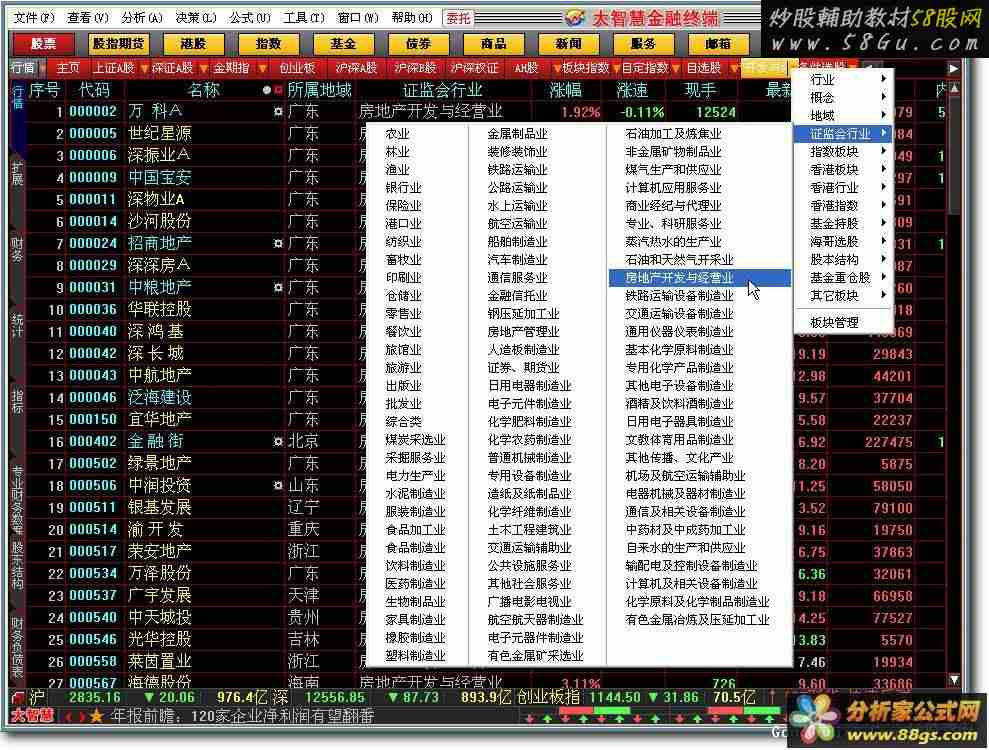Switch to the 沪深权证 tab
989x750 pixels.
click(475, 68)
